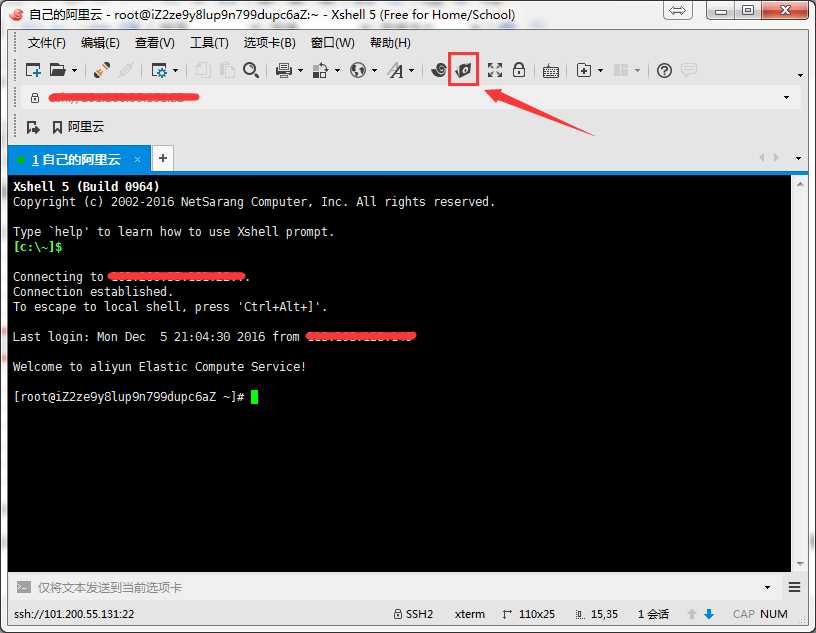Open the compose bar hamburger menu
The height and width of the screenshot is (633, 816).
pos(794,588)
